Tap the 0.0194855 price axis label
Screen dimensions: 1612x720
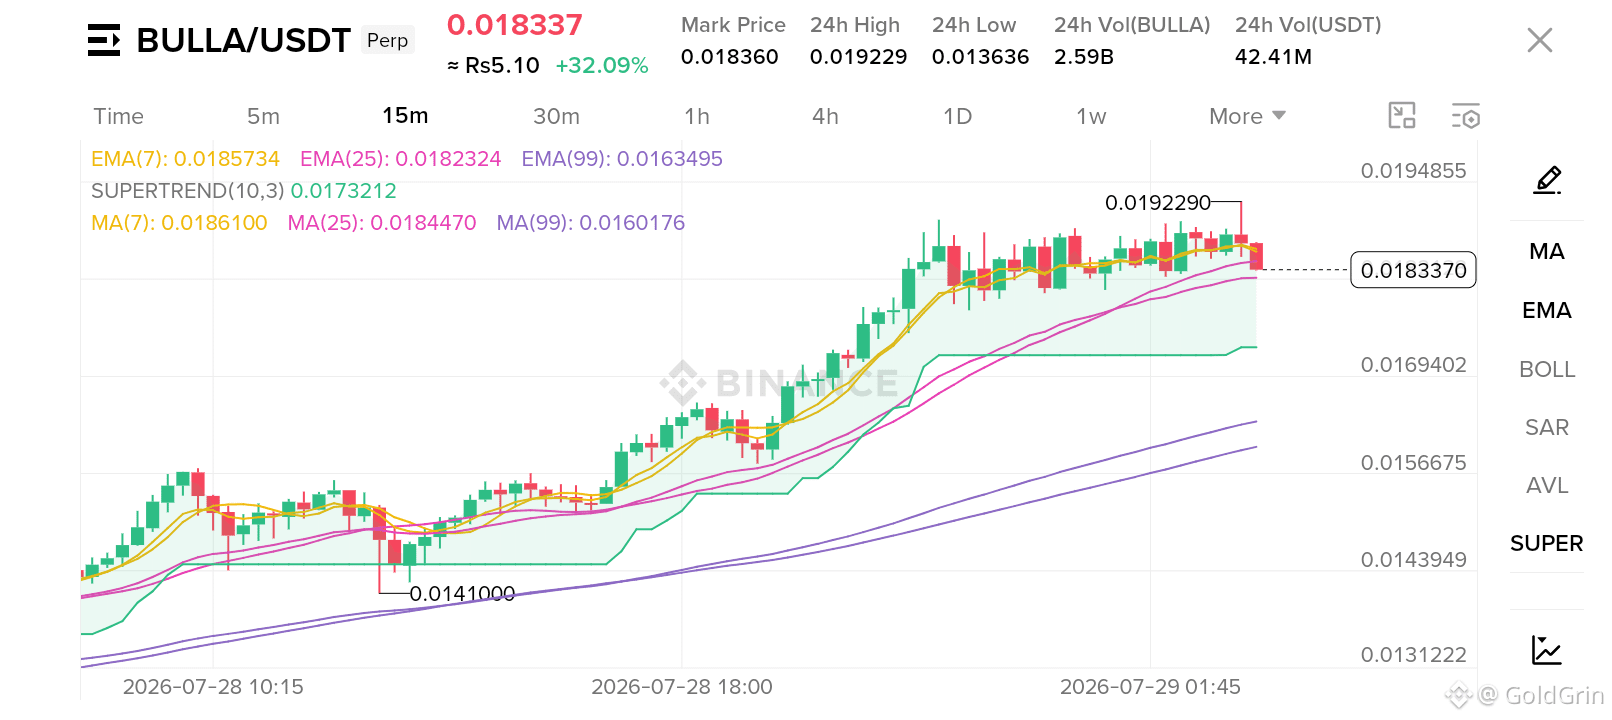[x=1413, y=171]
